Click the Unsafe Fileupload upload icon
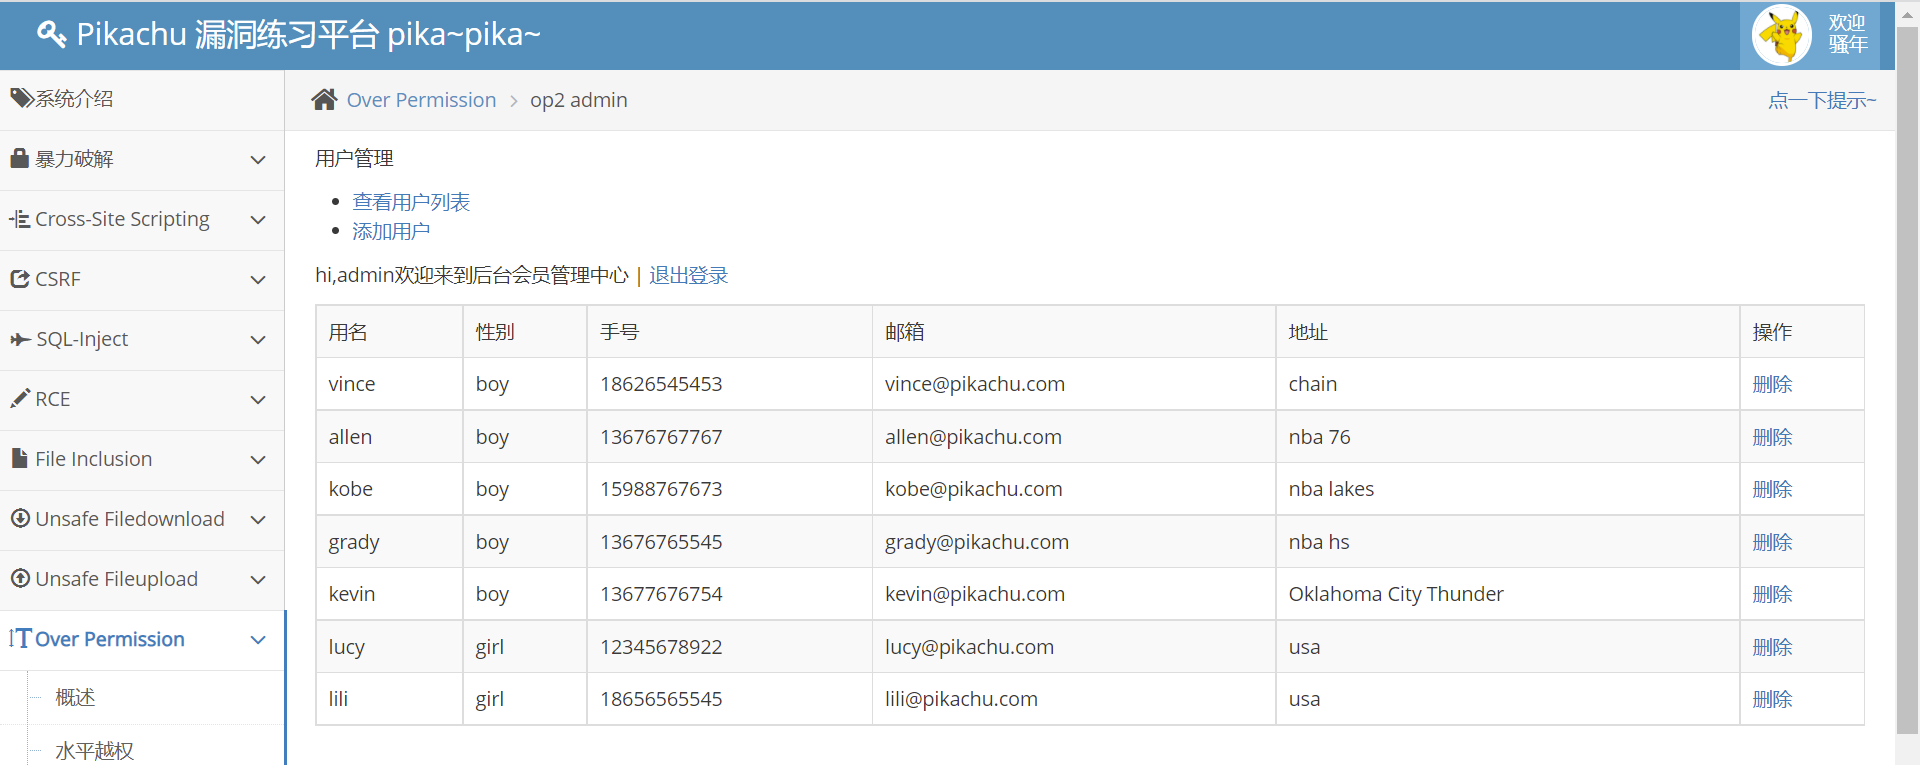 coord(19,579)
